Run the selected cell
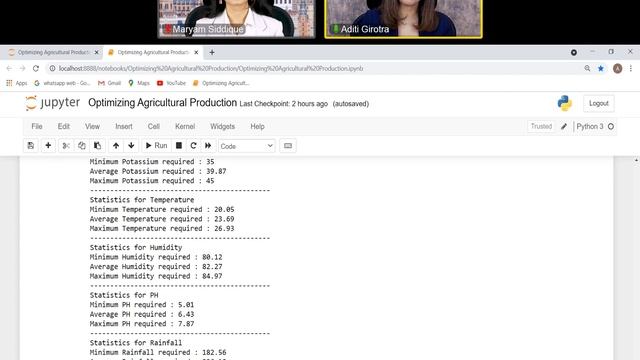The height and width of the screenshot is (360, 640). [x=157, y=146]
